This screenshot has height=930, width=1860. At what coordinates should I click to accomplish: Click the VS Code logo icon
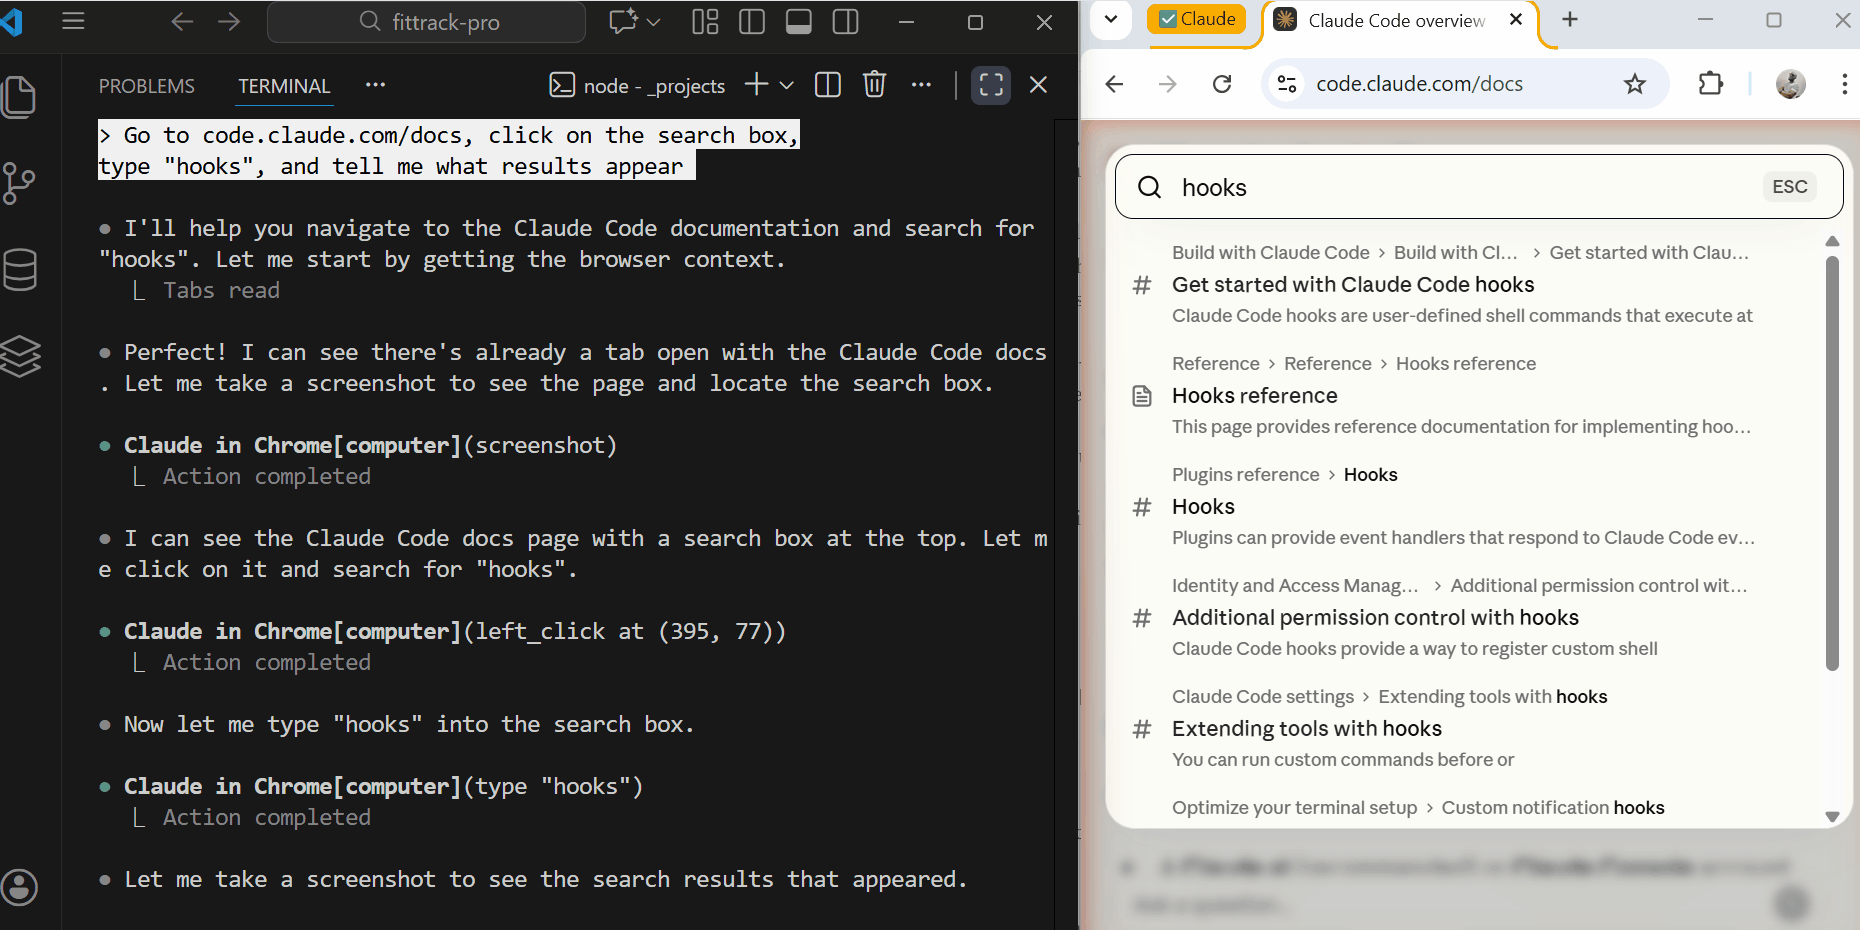coord(12,21)
